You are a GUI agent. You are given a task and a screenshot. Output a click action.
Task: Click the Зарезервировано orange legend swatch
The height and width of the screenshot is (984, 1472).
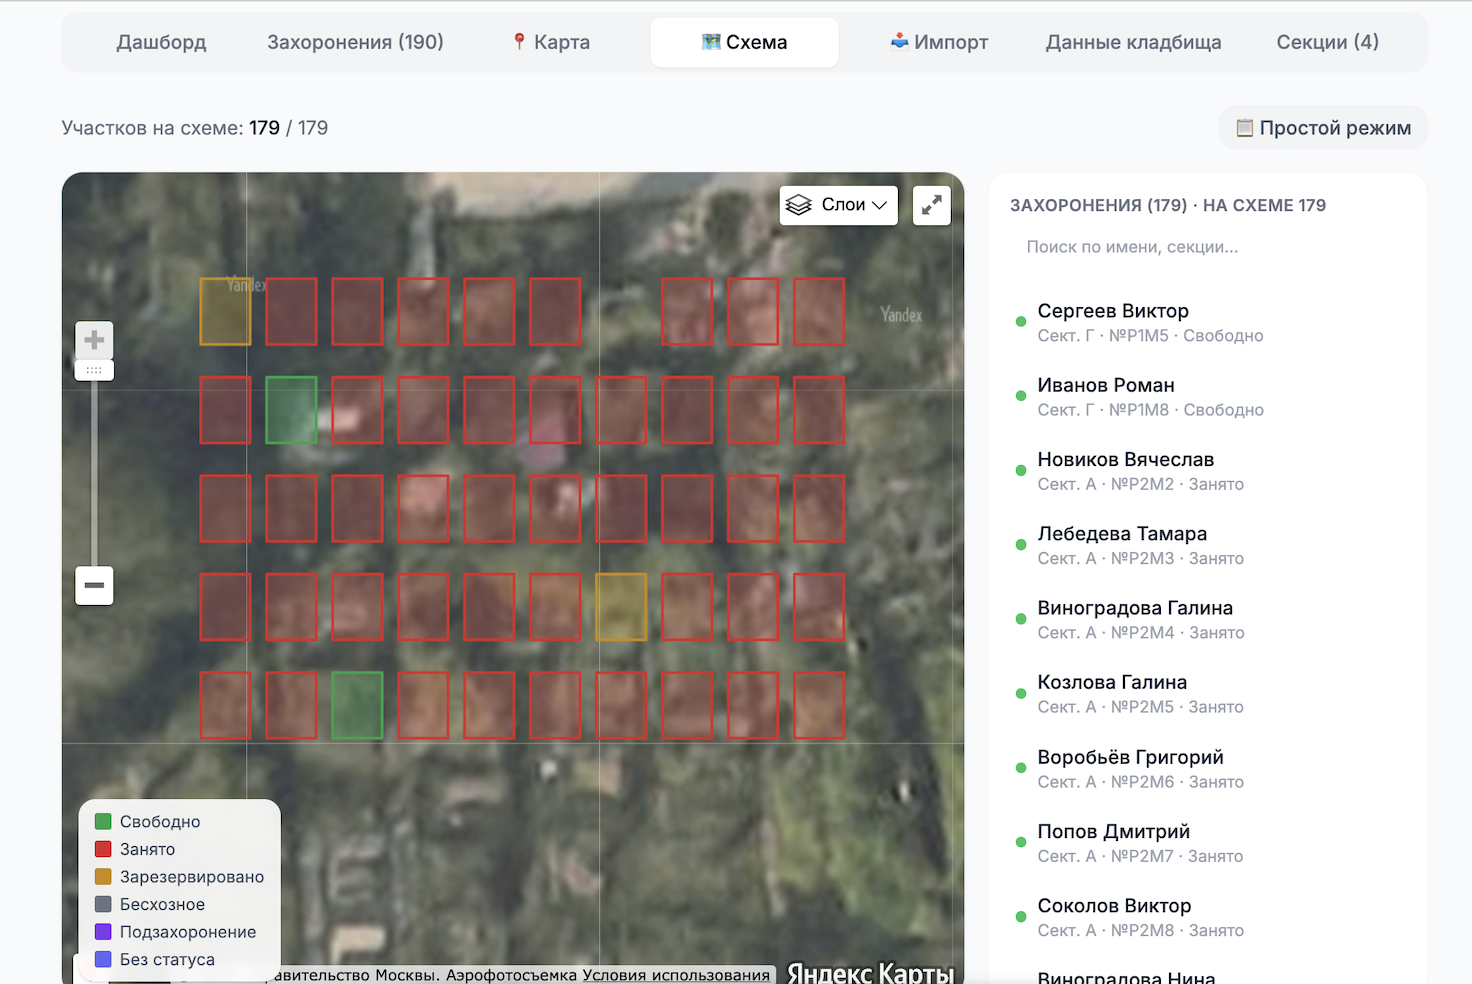pyautogui.click(x=103, y=877)
